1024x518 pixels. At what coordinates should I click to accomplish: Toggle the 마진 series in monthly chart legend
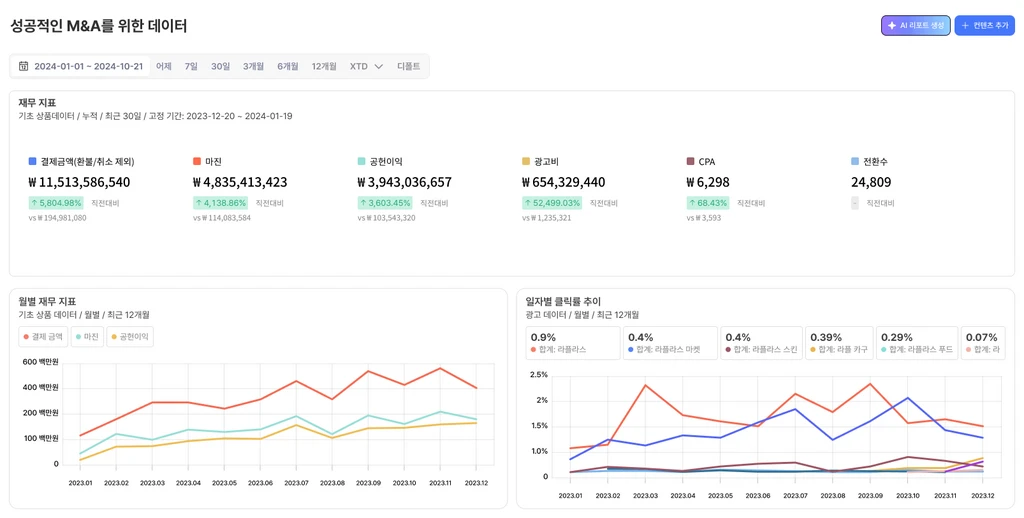point(87,337)
